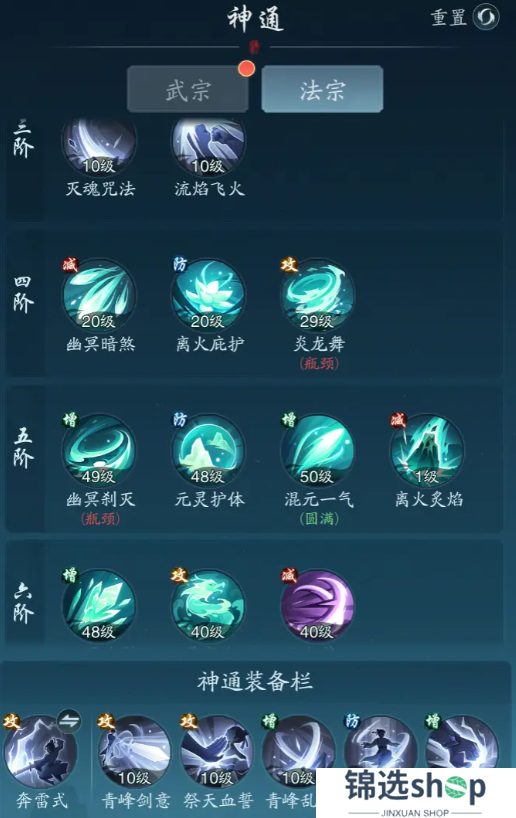Select the level 48 crystal skill in 六阶
This screenshot has height=818, width=516.
(99, 606)
